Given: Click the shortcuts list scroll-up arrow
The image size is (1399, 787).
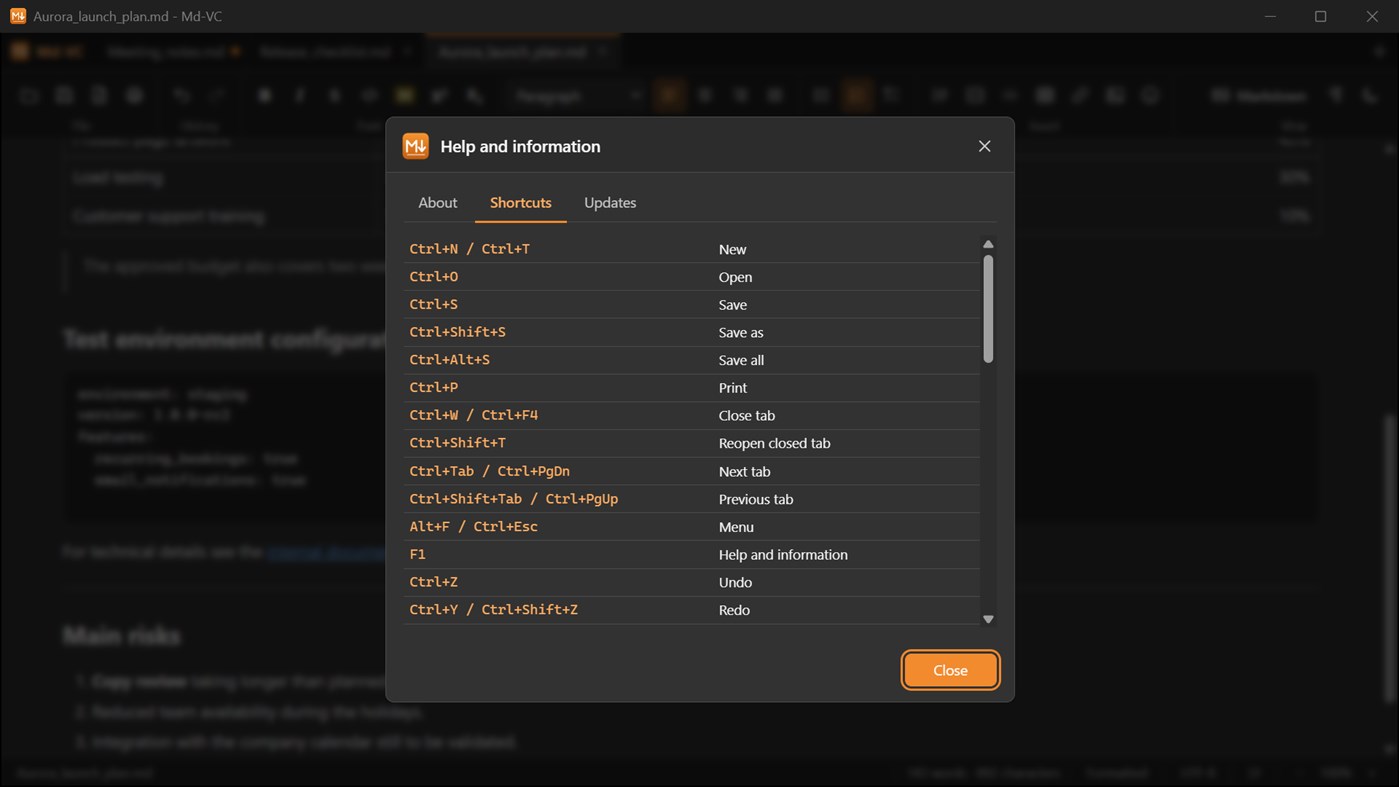Looking at the screenshot, I should click(x=988, y=244).
